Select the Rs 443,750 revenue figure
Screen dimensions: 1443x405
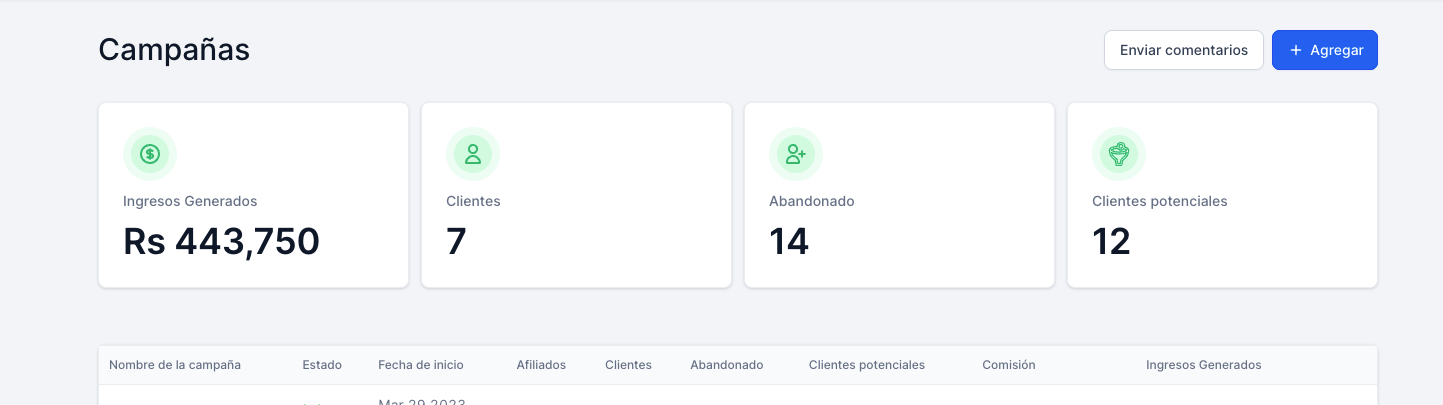[x=221, y=242]
